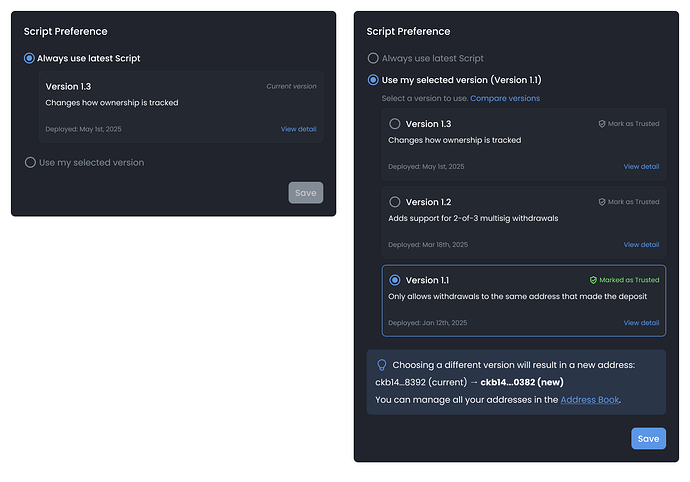Choose the dimmed 'Always use latest Script' radio option

click(373, 59)
